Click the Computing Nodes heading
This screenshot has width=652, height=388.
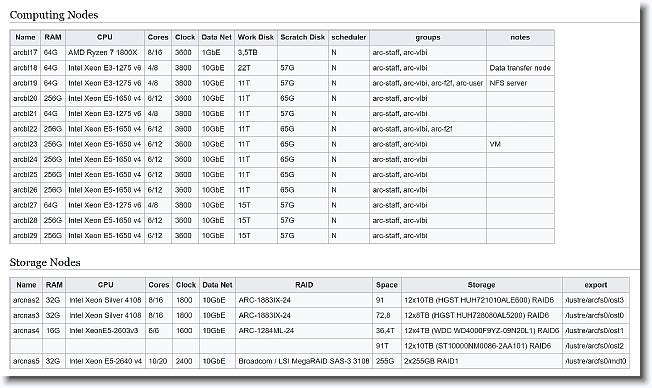54,15
